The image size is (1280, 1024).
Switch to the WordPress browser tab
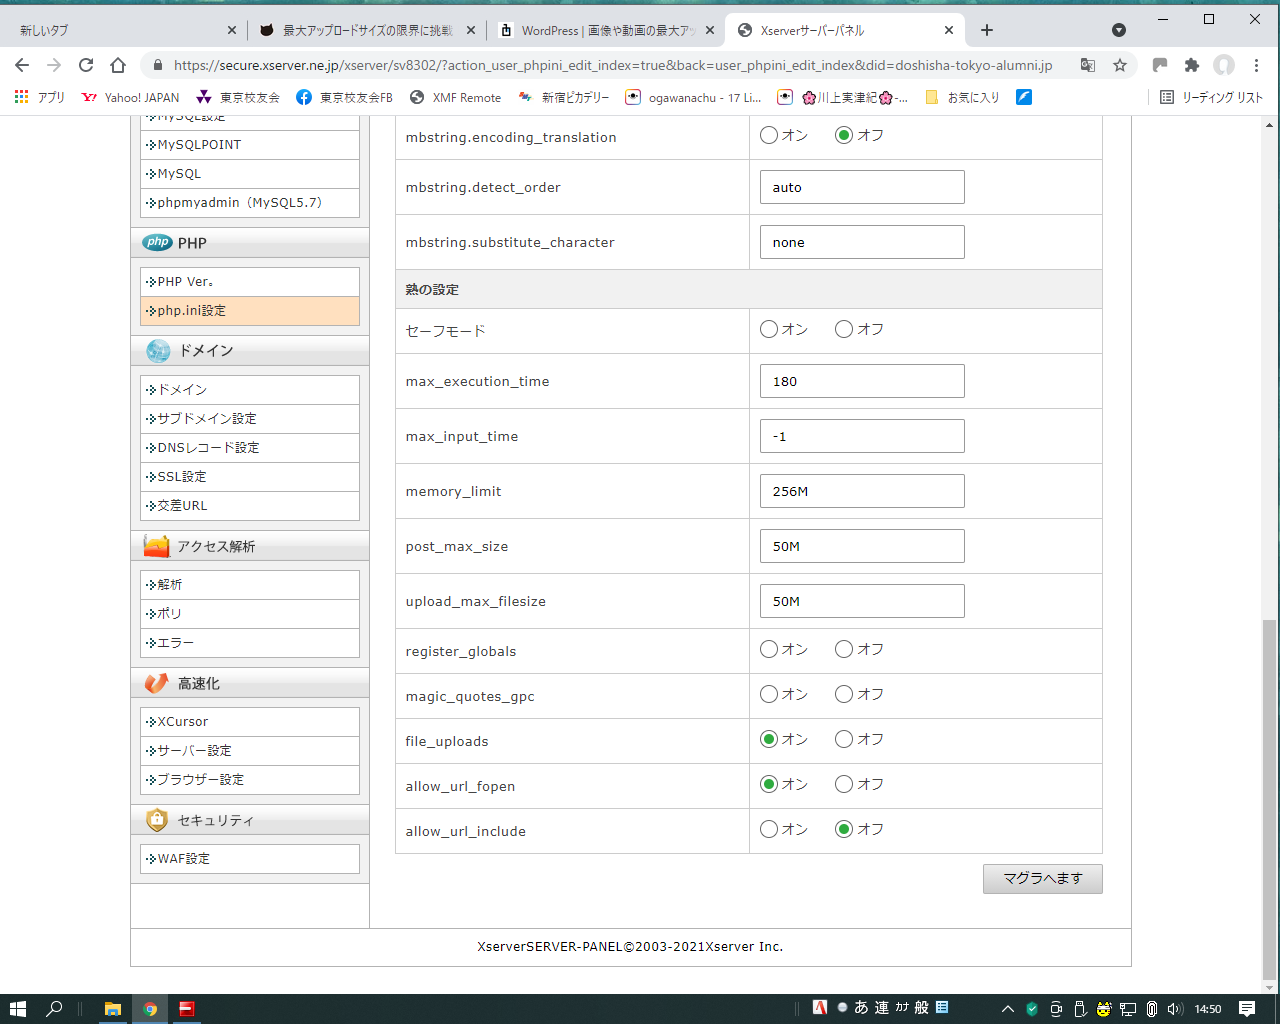606,30
